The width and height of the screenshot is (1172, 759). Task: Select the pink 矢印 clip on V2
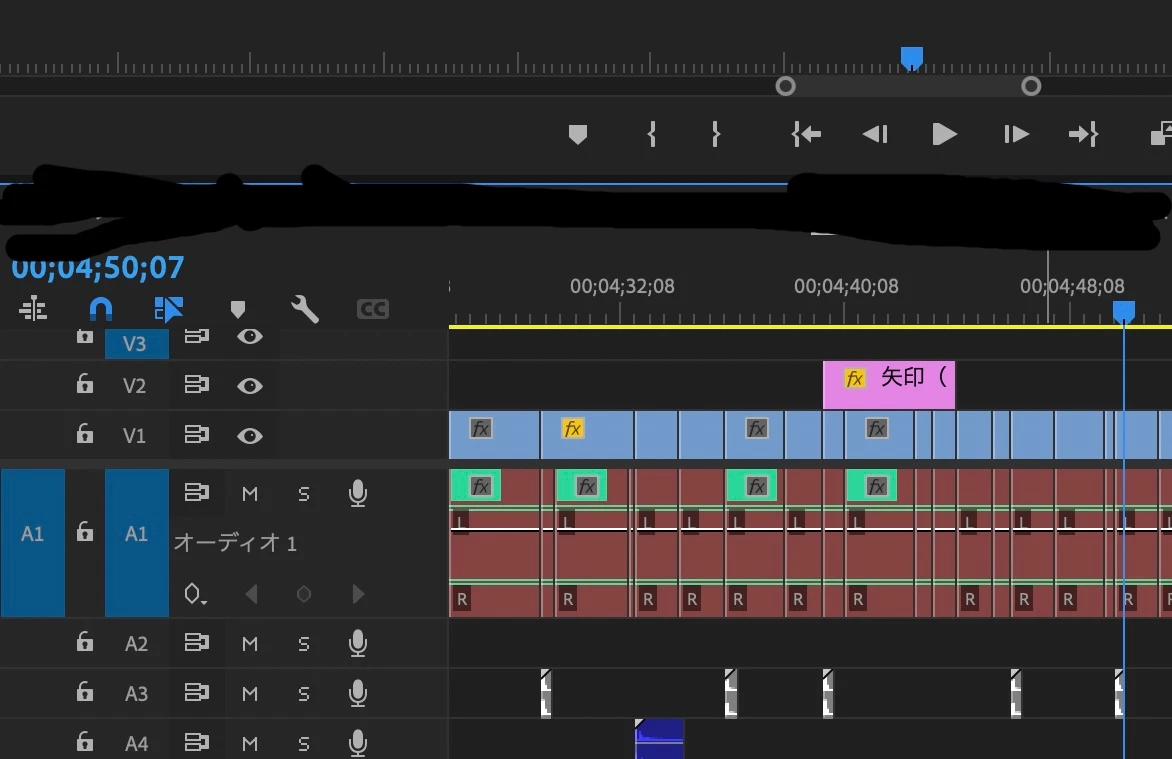click(889, 385)
